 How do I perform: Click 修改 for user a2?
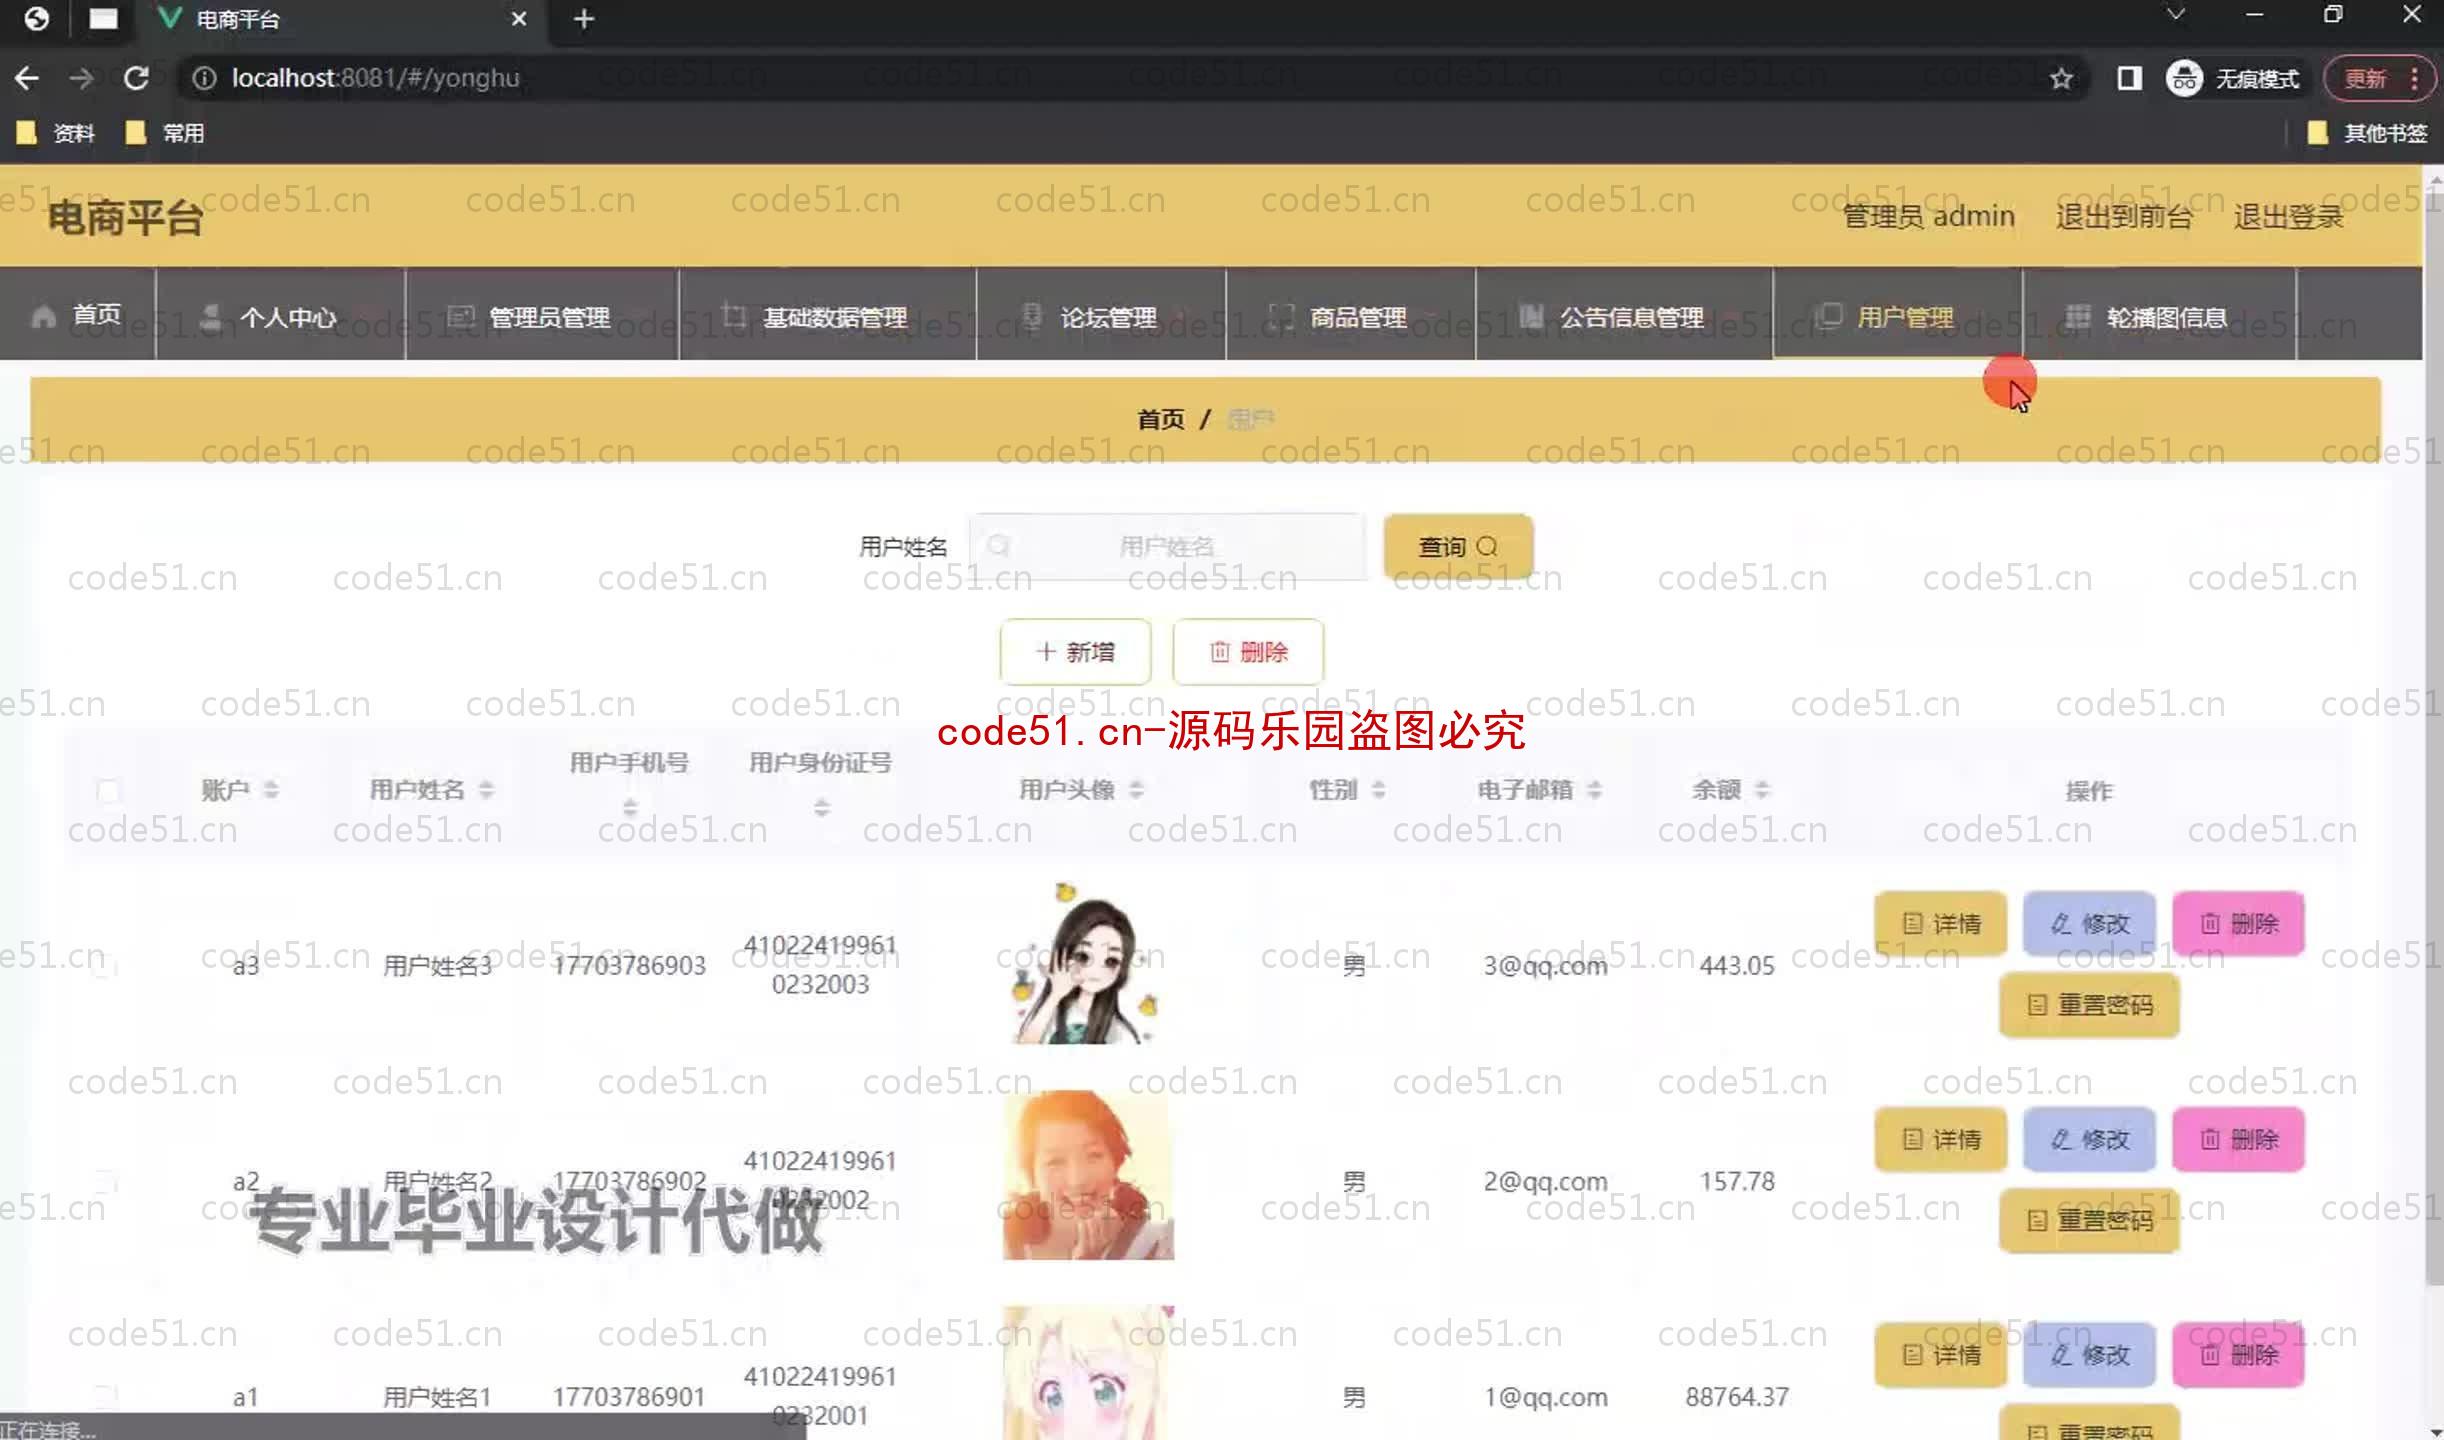click(2089, 1139)
